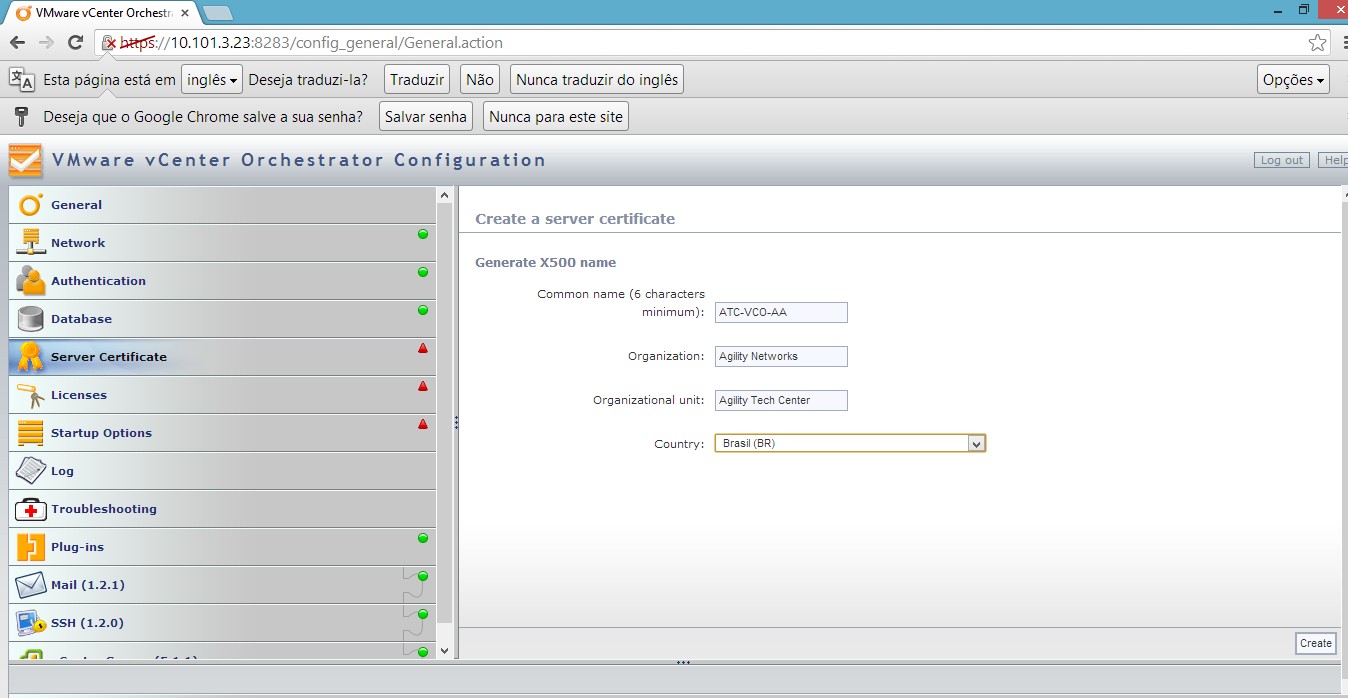The width and height of the screenshot is (1348, 698).
Task: Click the sidebar vertical scrollbar
Action: [x=445, y=400]
